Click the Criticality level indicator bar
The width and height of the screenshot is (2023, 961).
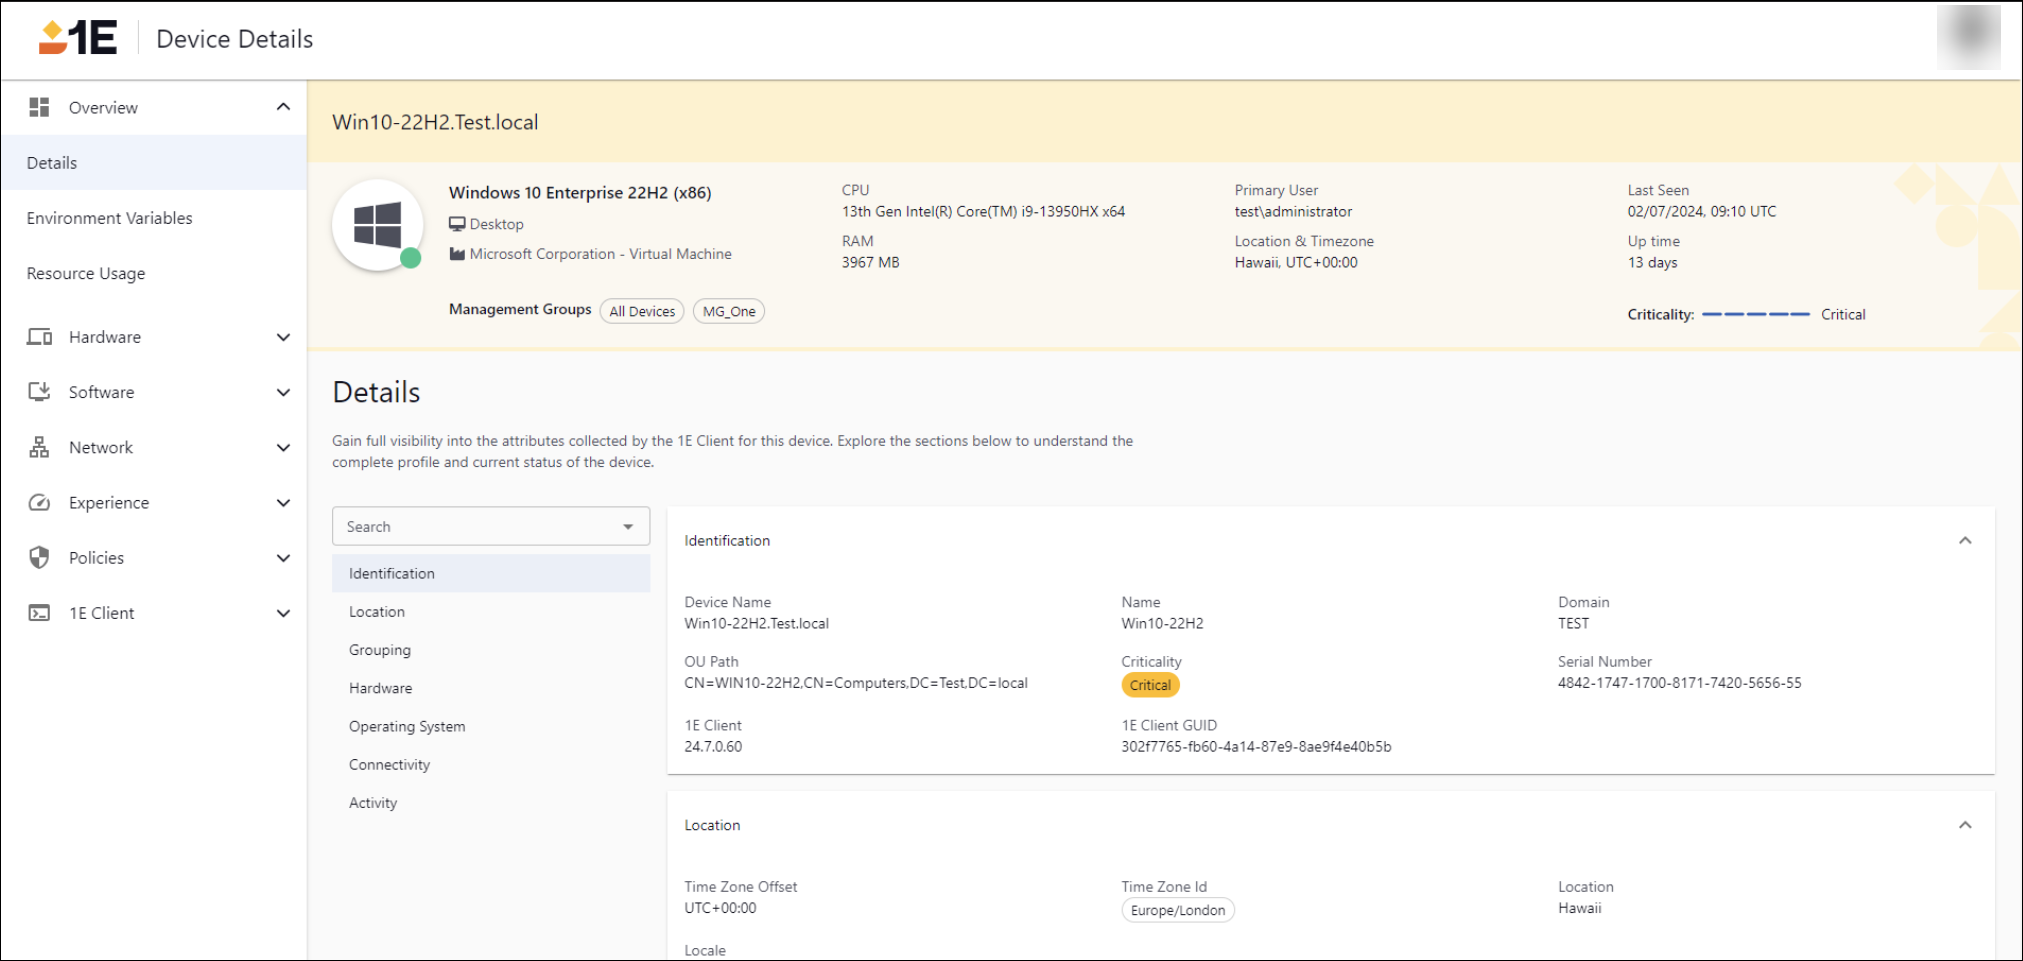coord(1755,314)
